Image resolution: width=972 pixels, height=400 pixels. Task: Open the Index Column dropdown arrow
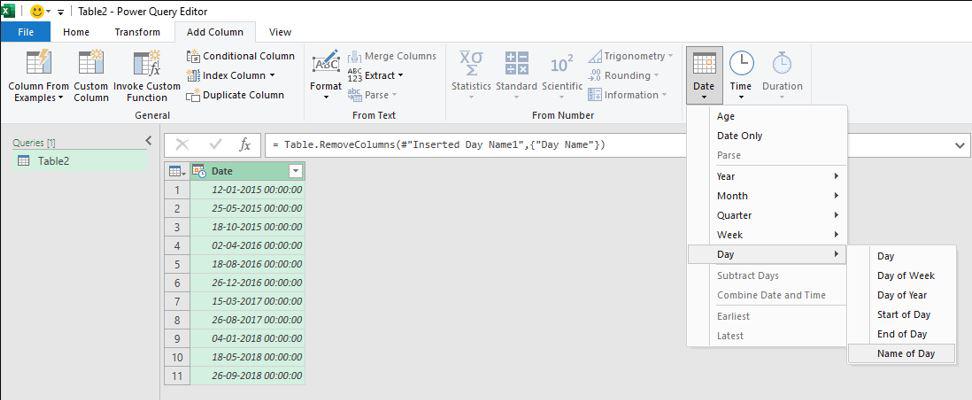tap(272, 76)
